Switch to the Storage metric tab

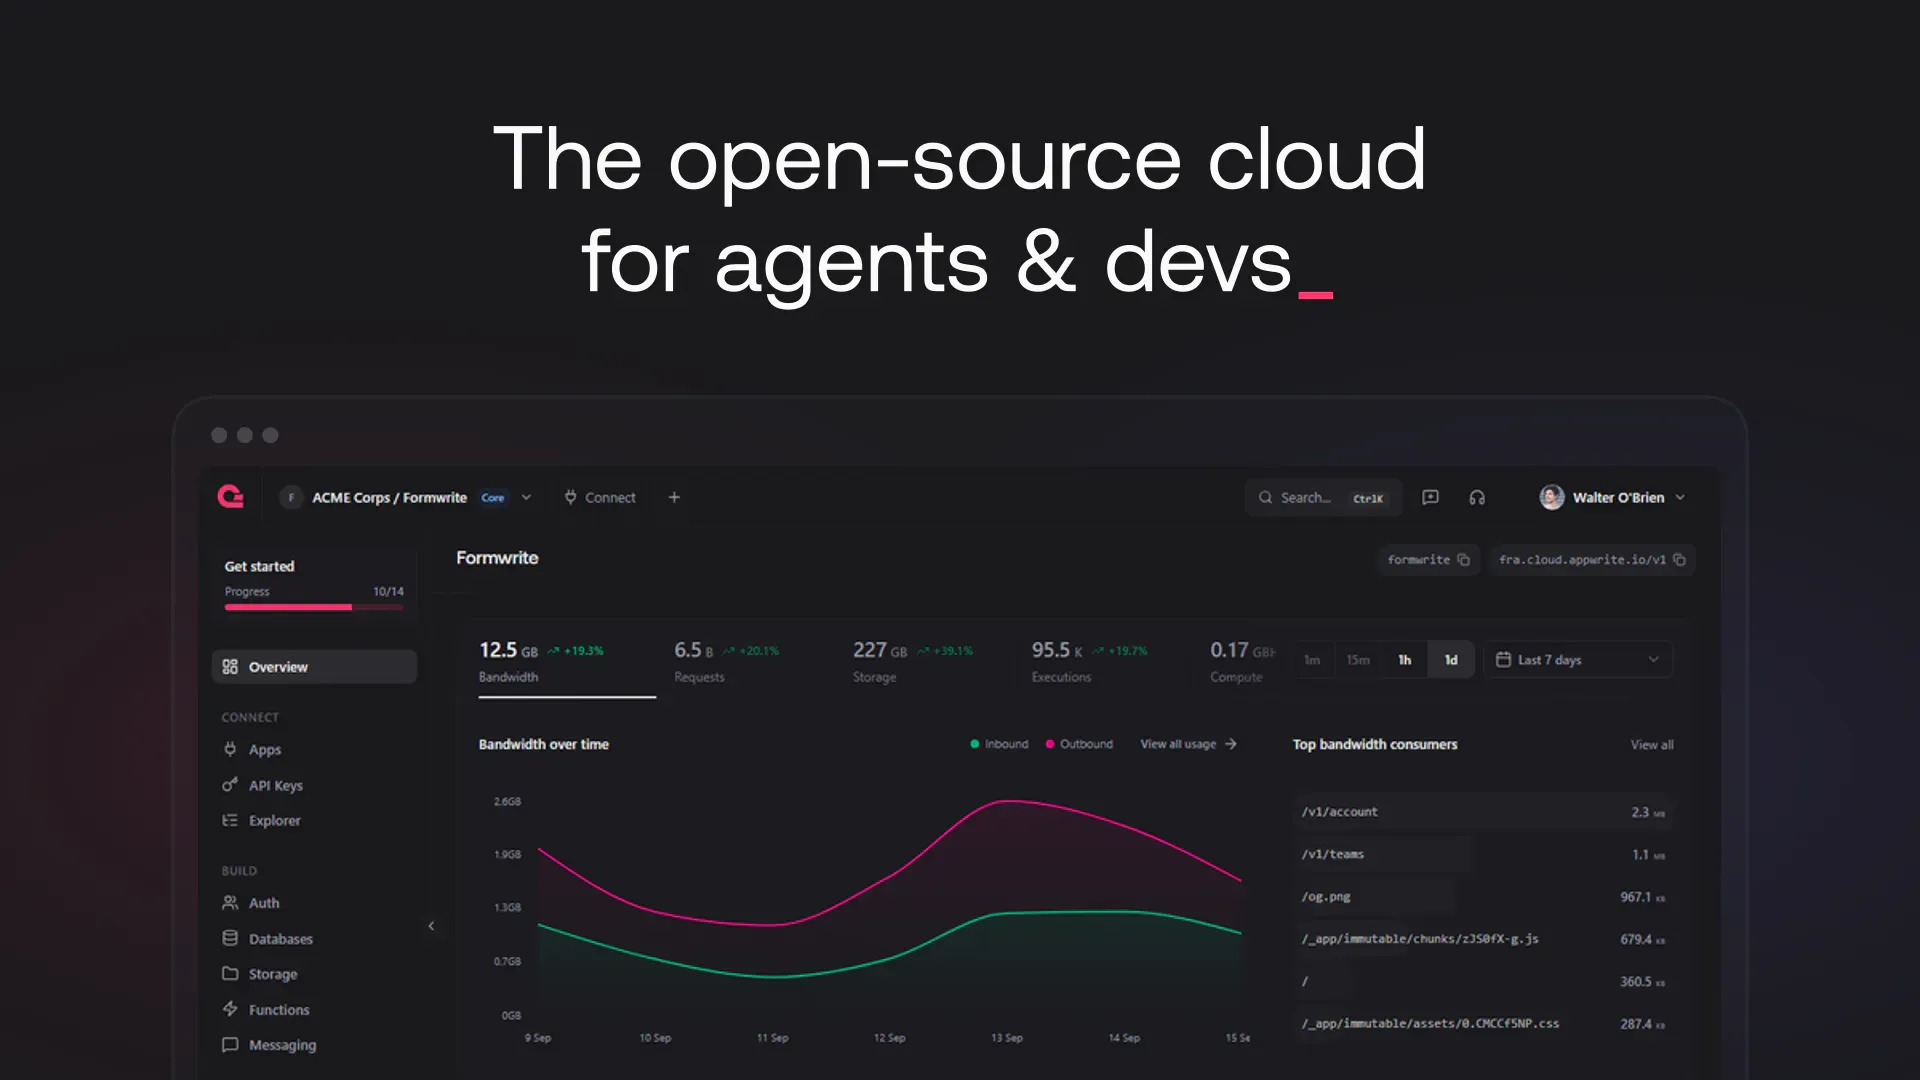coord(912,662)
